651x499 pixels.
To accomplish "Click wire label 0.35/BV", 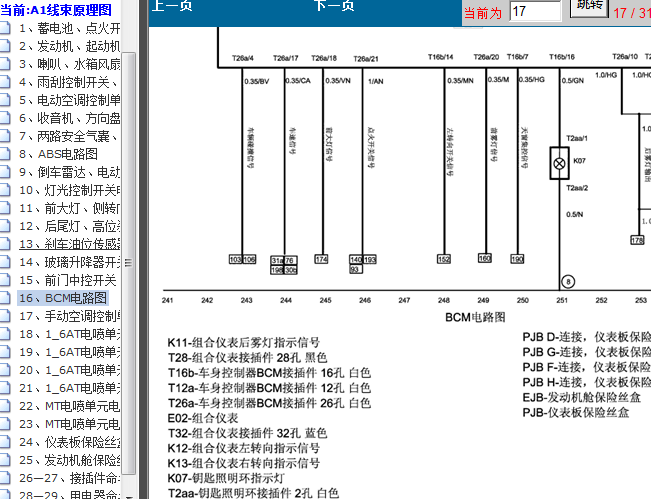I will pos(257,81).
